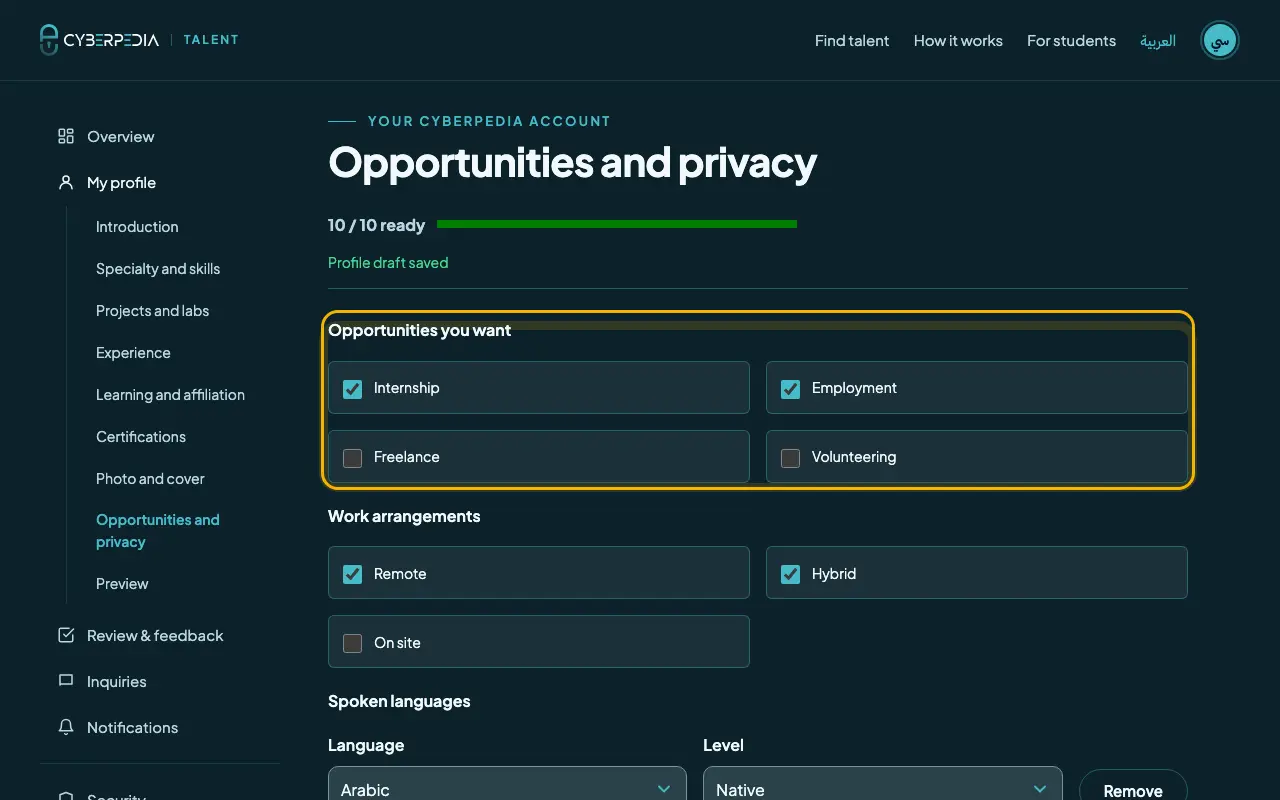Uncheck the Employment checkbox

click(790, 388)
